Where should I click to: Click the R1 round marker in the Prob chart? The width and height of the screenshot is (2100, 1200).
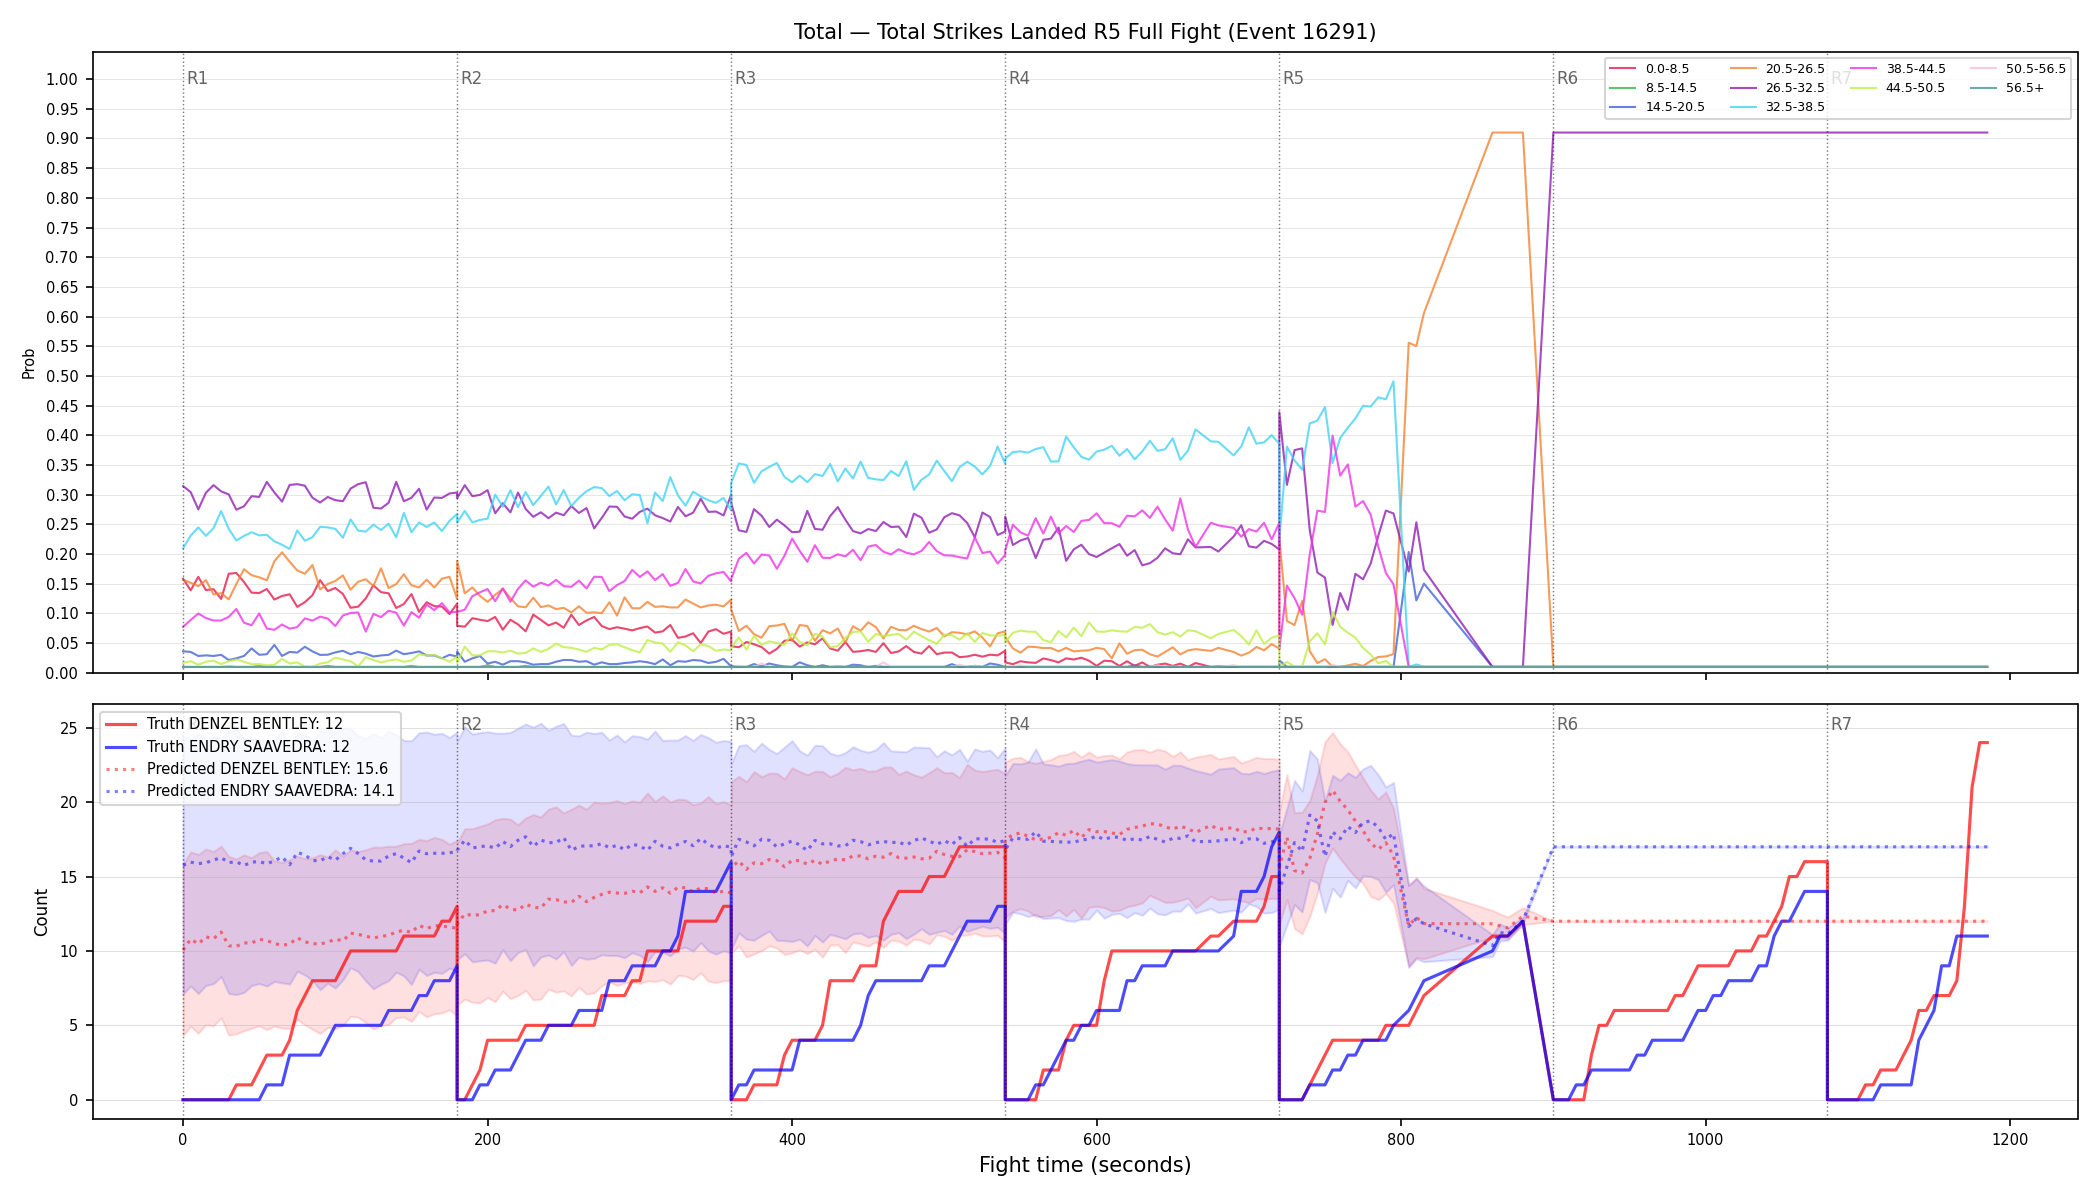pos(197,78)
